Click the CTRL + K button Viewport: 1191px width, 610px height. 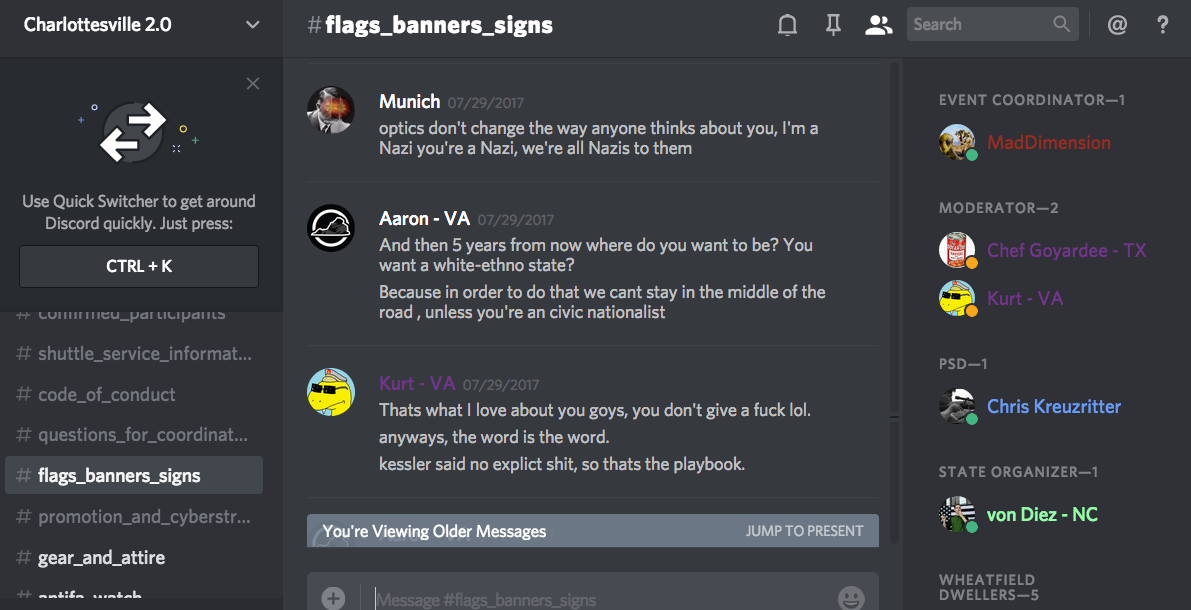(139, 267)
